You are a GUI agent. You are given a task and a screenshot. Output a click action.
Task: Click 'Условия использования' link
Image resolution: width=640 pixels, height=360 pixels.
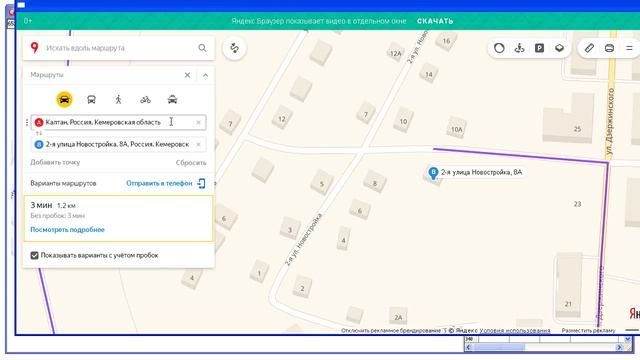pyautogui.click(x=515, y=331)
